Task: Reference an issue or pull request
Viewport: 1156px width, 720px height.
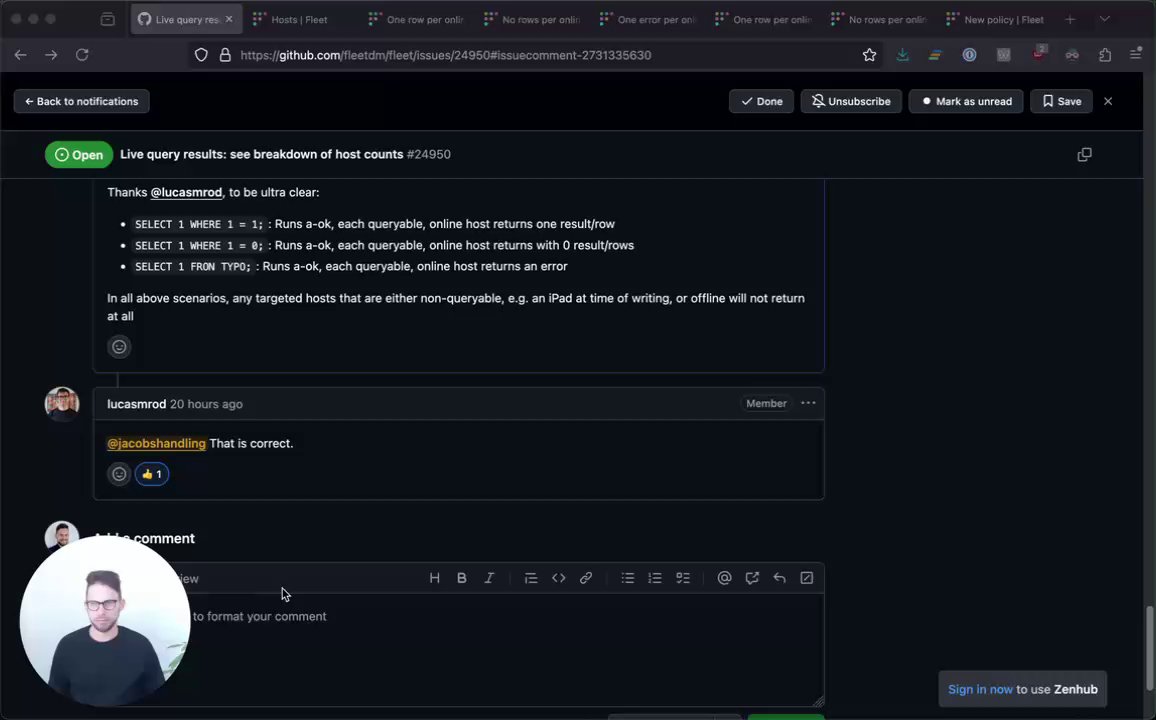Action: point(752,579)
